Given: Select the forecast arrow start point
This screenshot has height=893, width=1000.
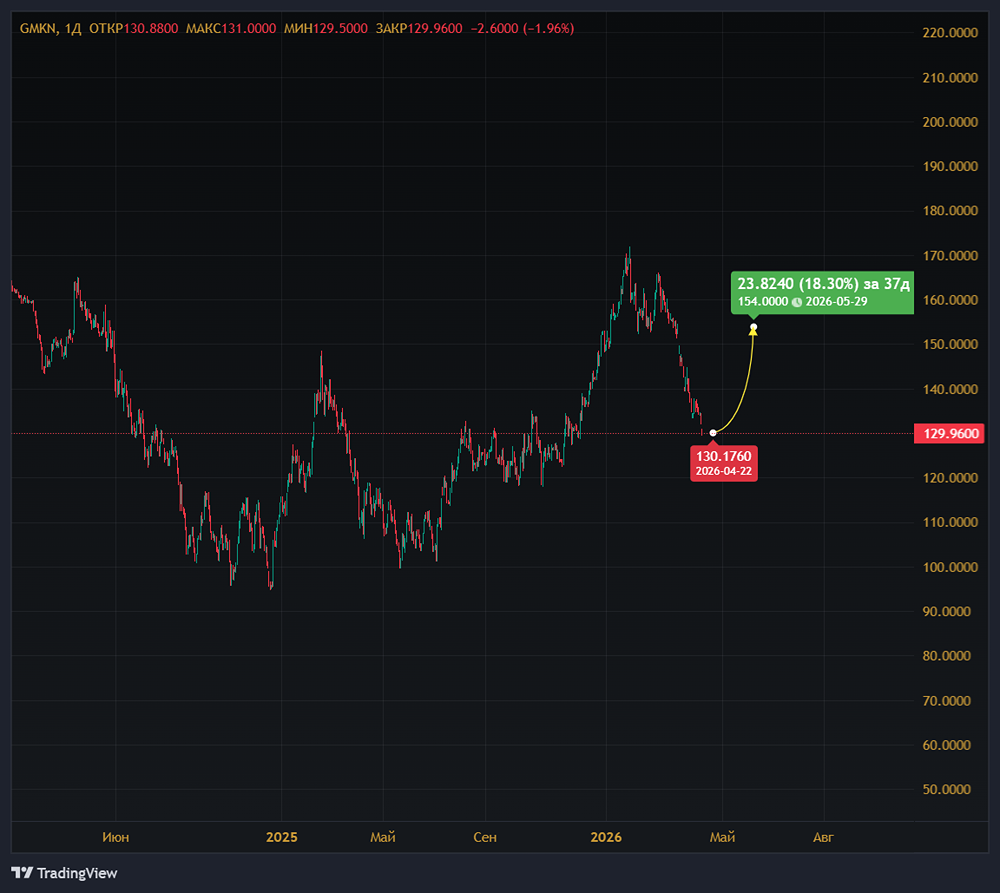Looking at the screenshot, I should (713, 433).
